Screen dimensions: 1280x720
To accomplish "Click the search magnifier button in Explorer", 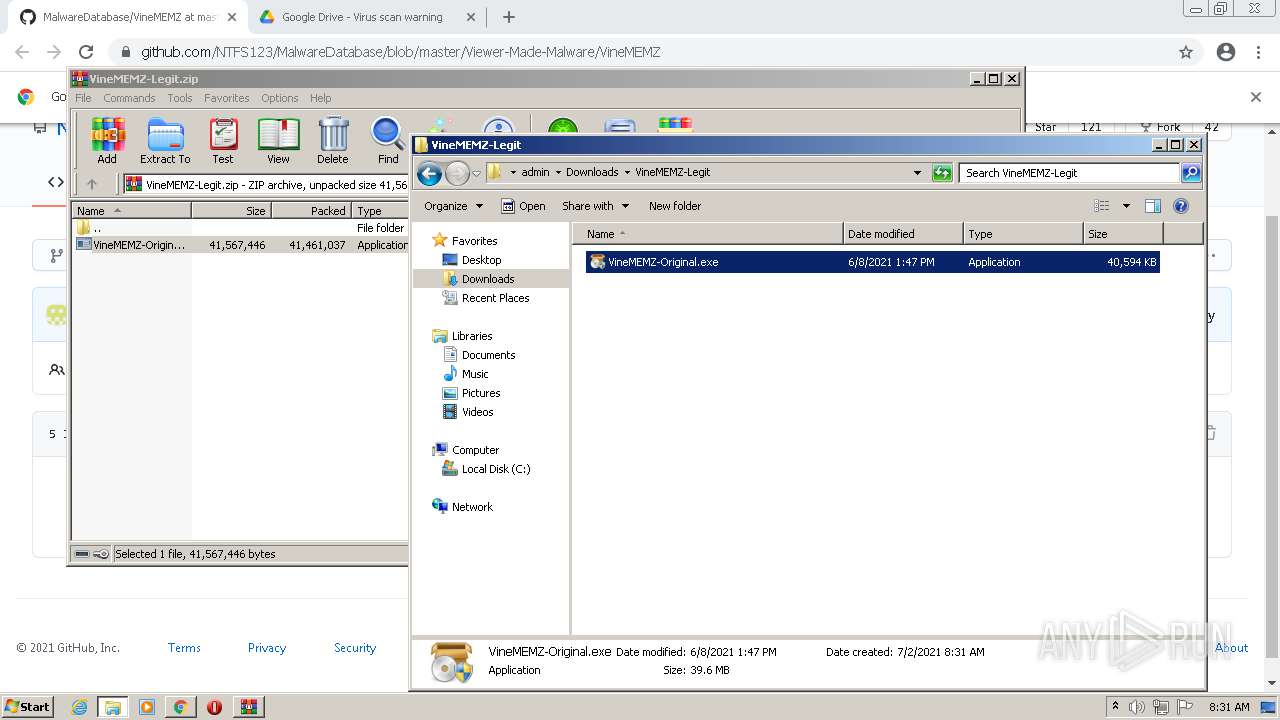I will [1190, 173].
